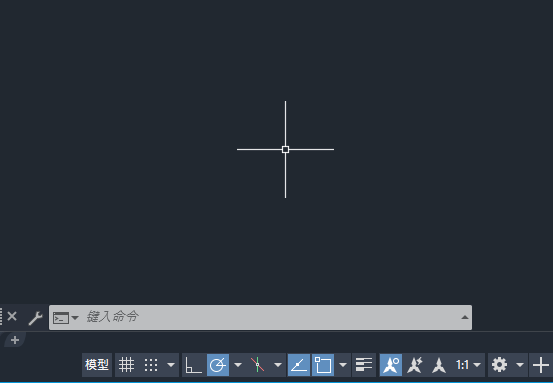Switch to the 模型 model space button

[x=97, y=365]
